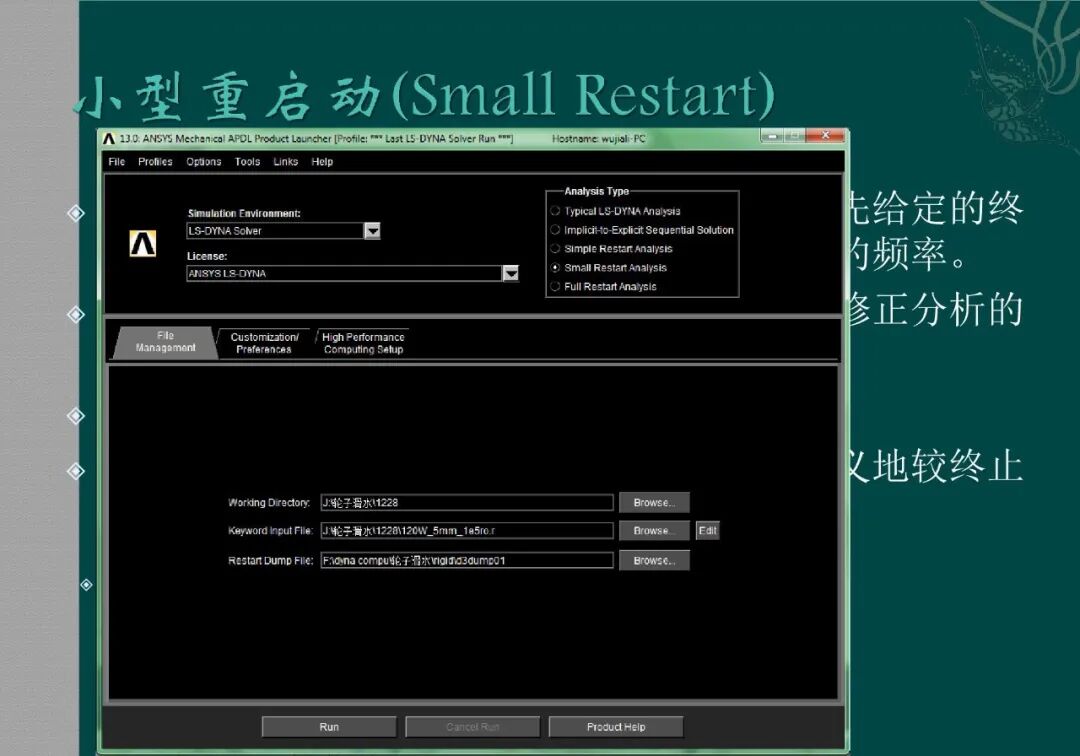Browse for the Working Directory
This screenshot has width=1080, height=756.
coord(654,503)
